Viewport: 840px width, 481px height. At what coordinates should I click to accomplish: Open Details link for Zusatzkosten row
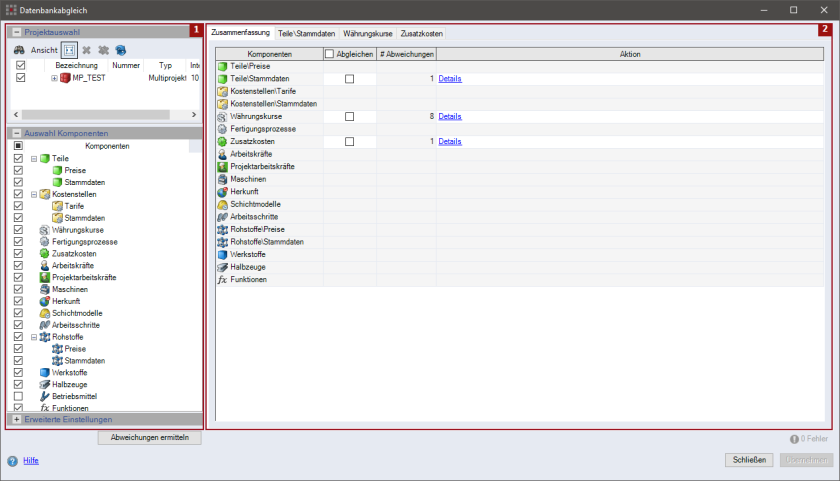coord(450,141)
